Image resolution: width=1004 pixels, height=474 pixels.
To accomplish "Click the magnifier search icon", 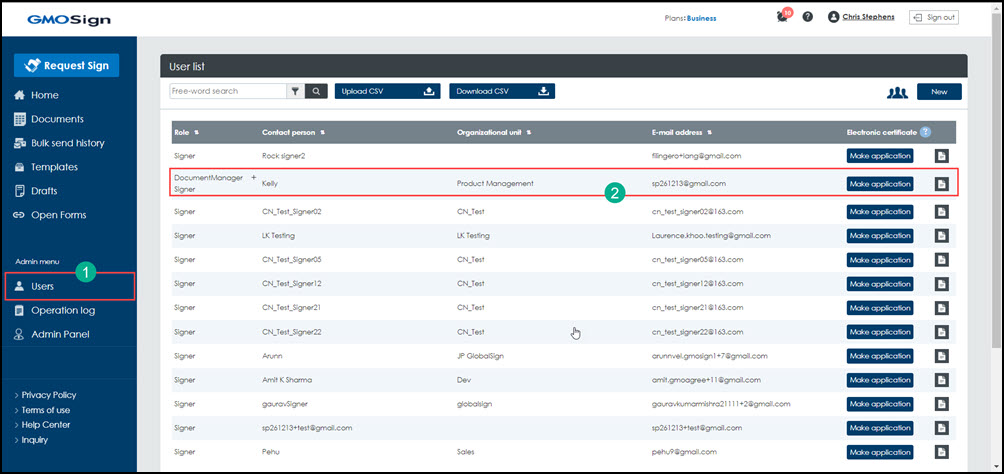I will coord(315,91).
